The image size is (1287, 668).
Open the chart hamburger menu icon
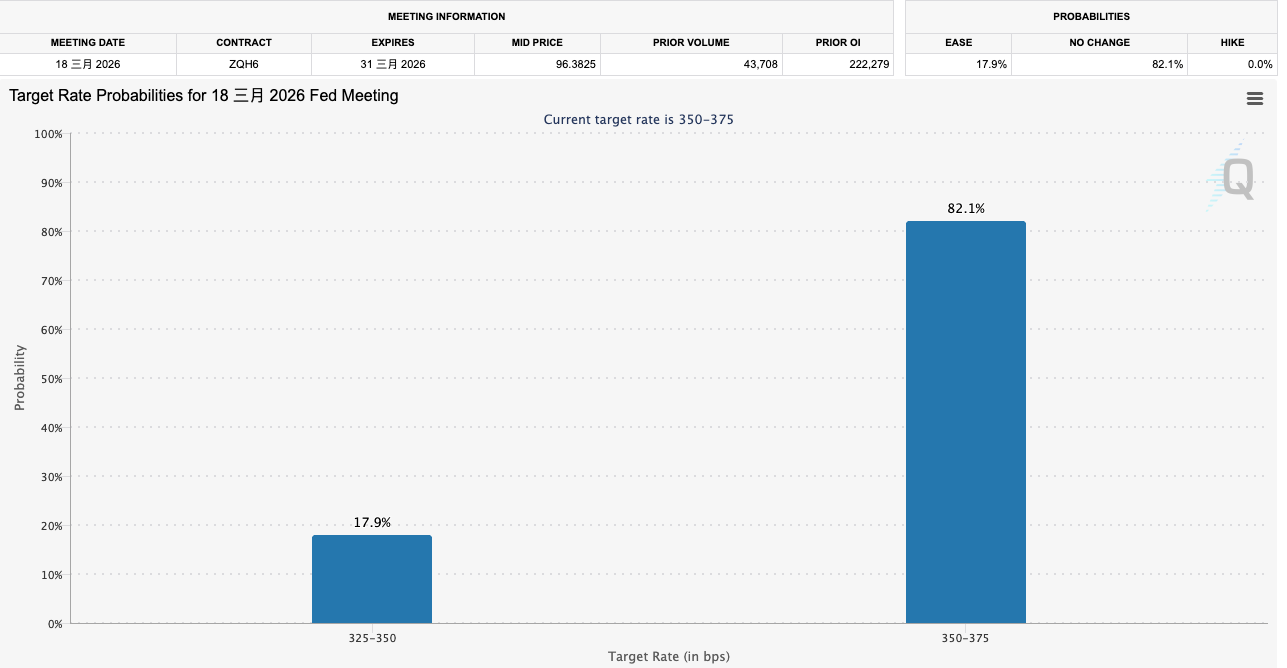click(x=1255, y=98)
